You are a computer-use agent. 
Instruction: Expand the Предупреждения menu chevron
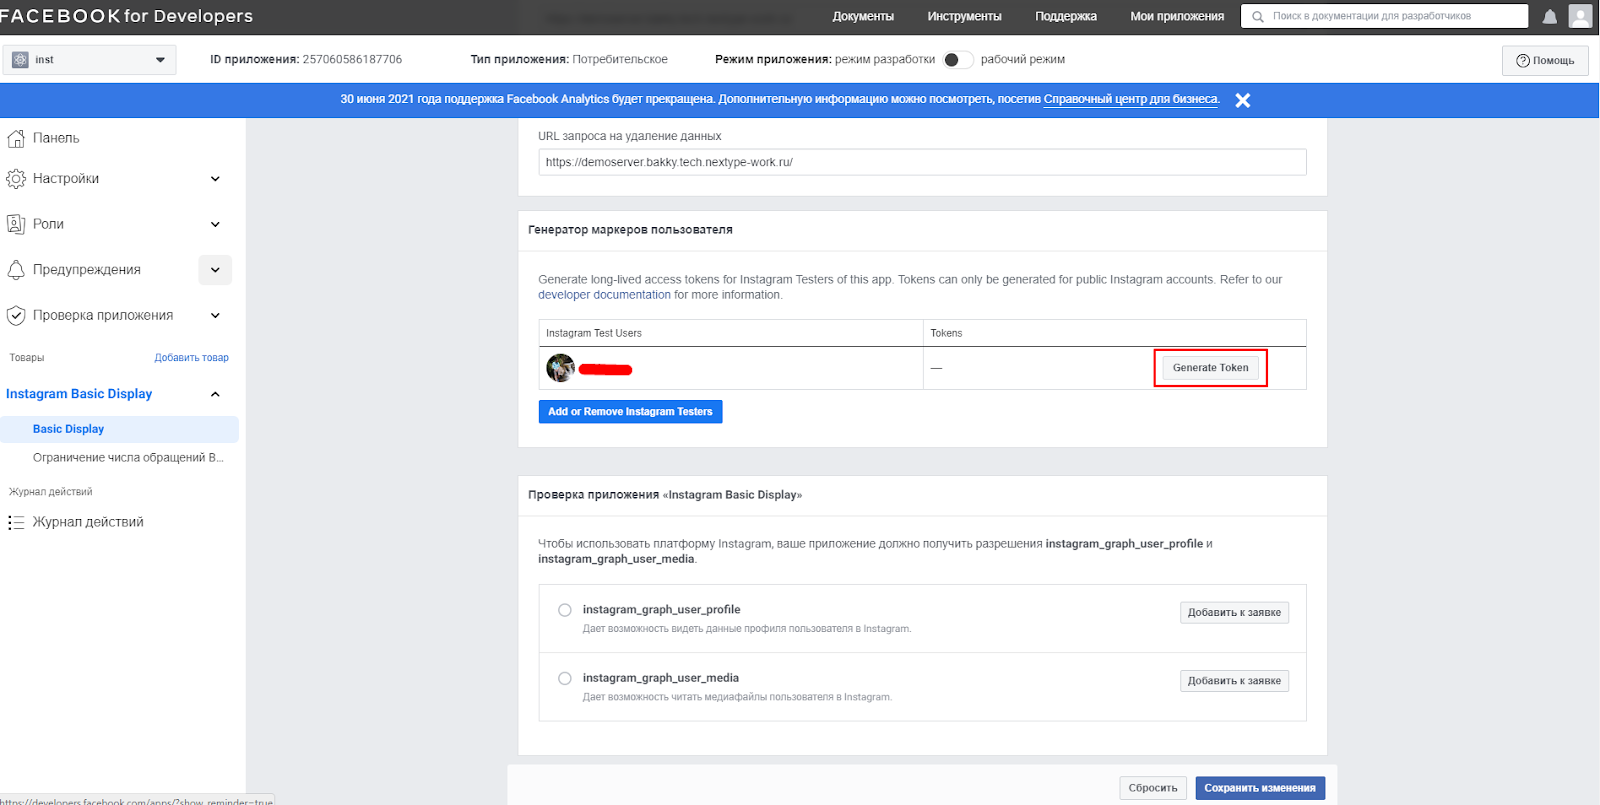[x=215, y=270]
